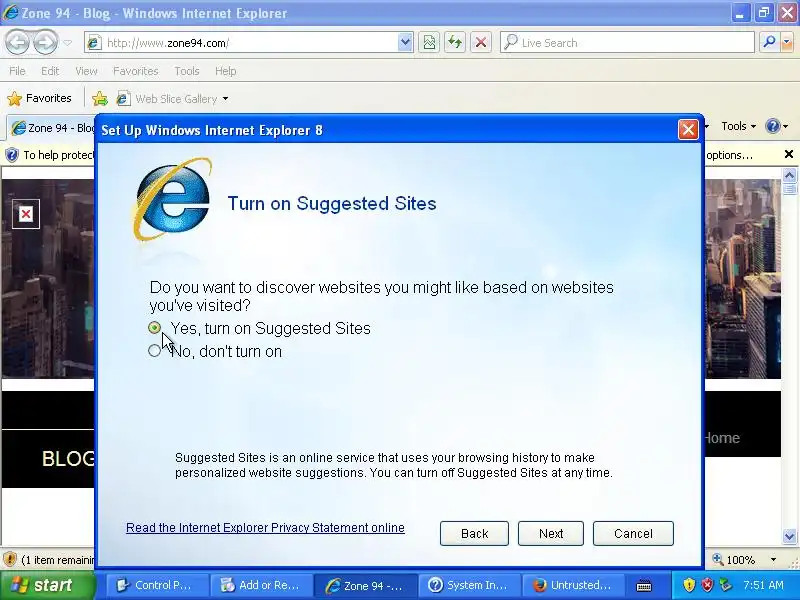800x600 pixels.
Task: Switch to Control Panel taskbar button
Action: [158, 585]
